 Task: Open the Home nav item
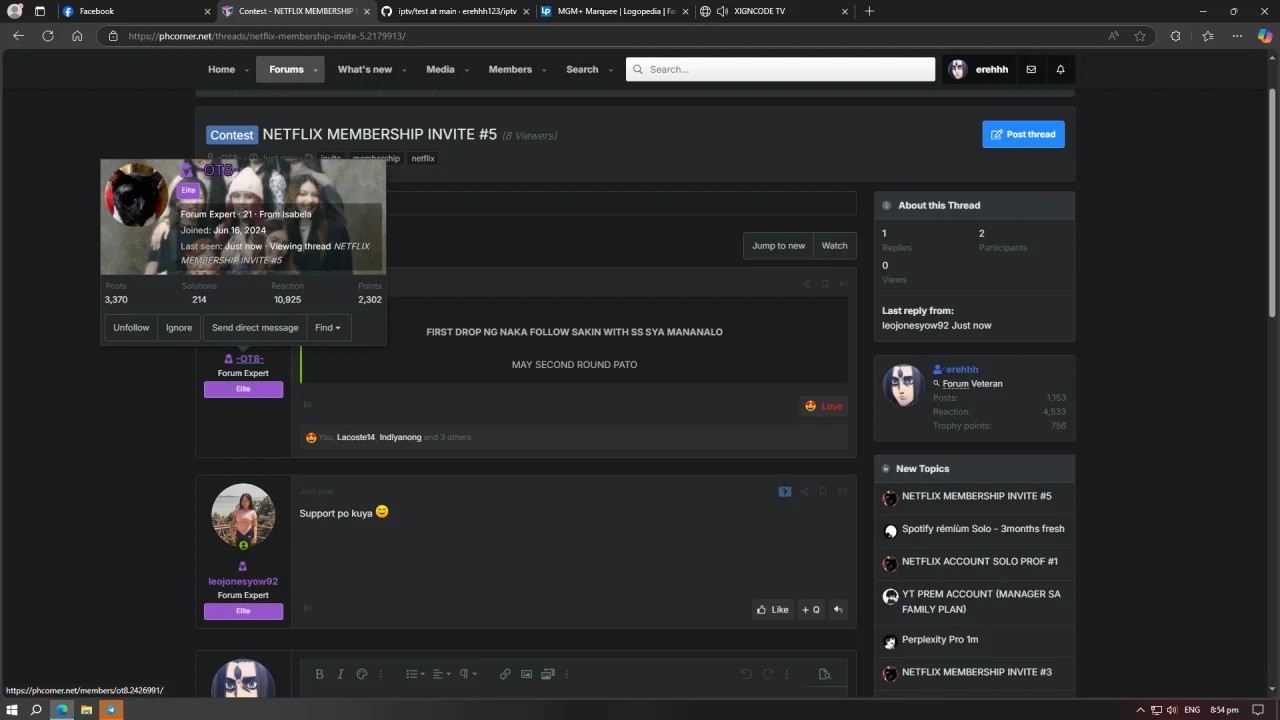tap(221, 69)
